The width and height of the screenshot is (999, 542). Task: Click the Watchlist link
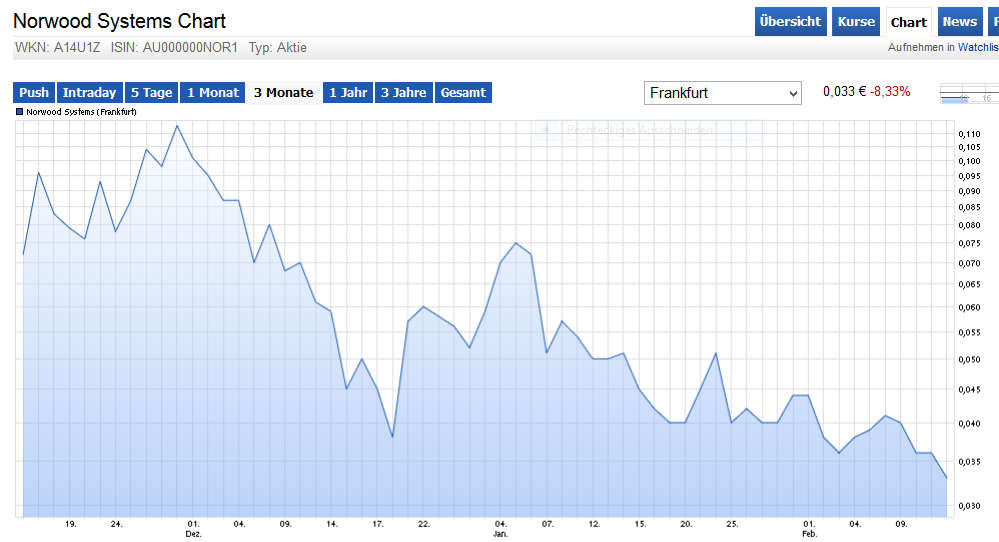tap(978, 47)
